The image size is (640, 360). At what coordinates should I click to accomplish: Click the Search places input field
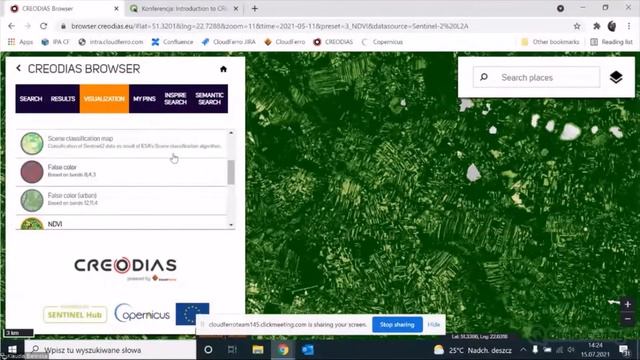click(x=536, y=77)
